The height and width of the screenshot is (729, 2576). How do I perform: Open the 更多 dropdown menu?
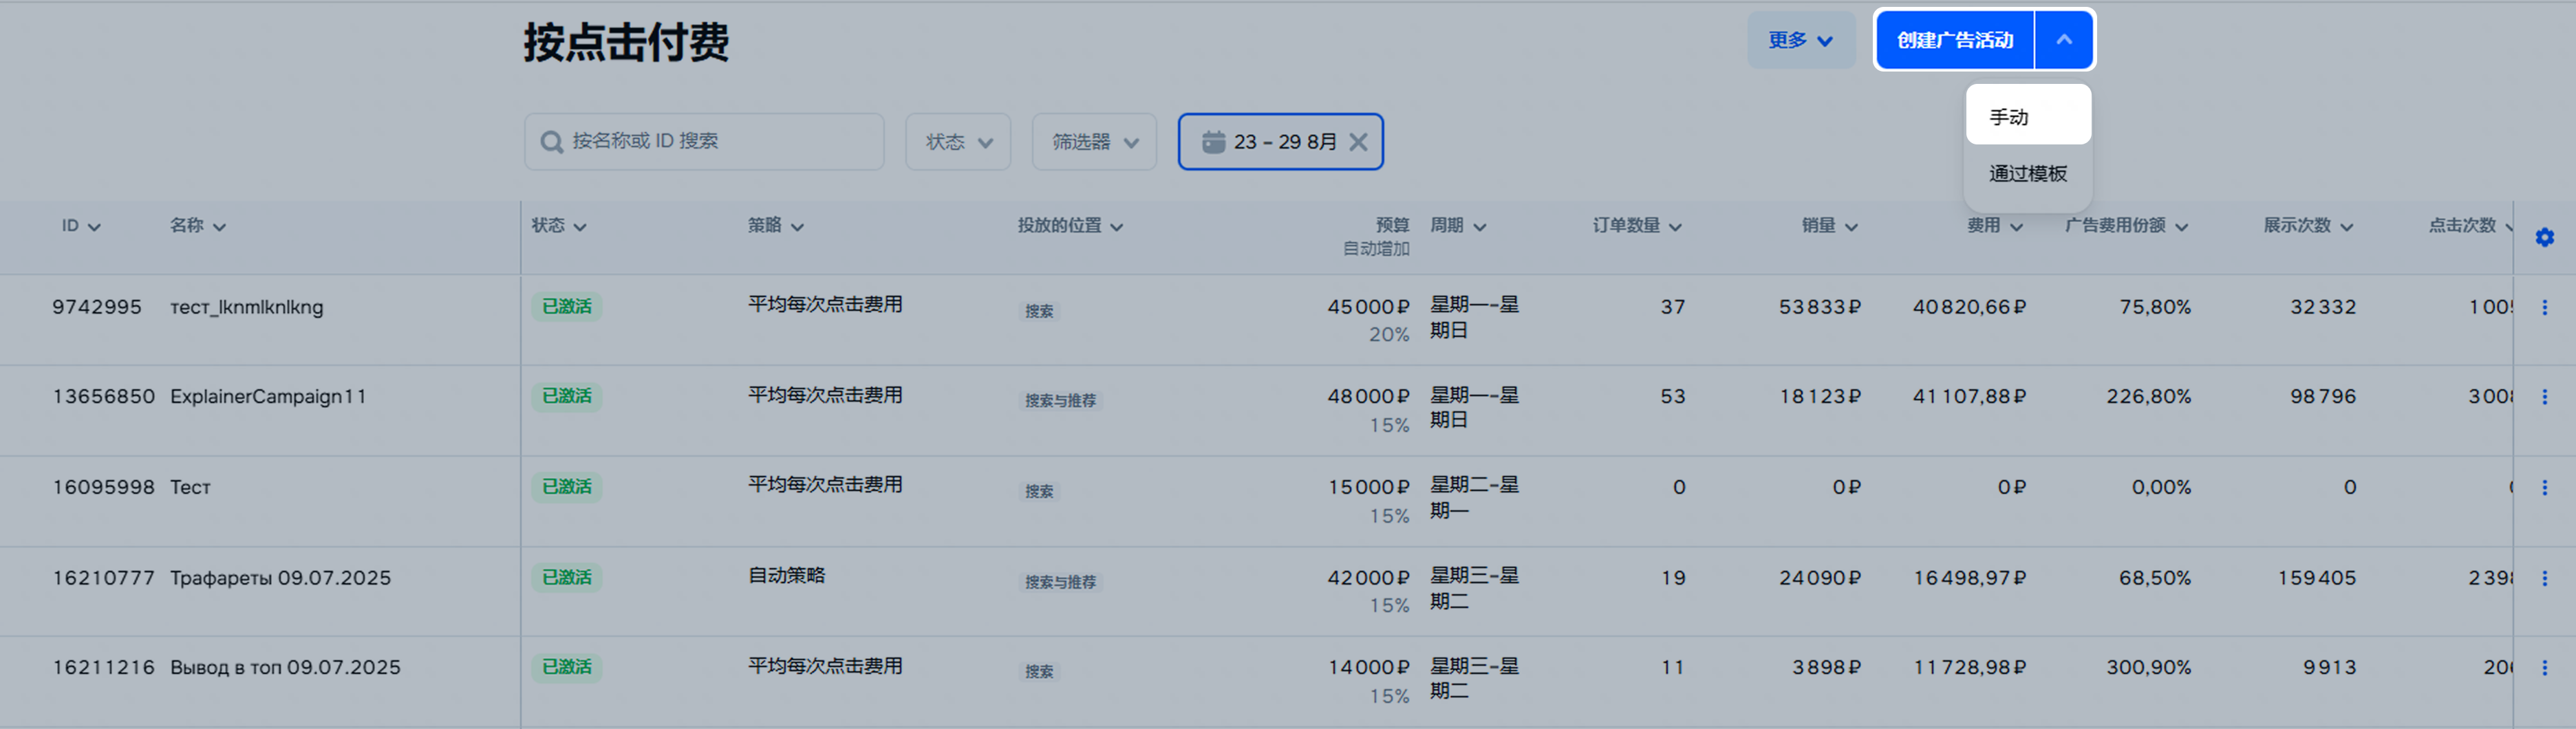coord(1799,41)
